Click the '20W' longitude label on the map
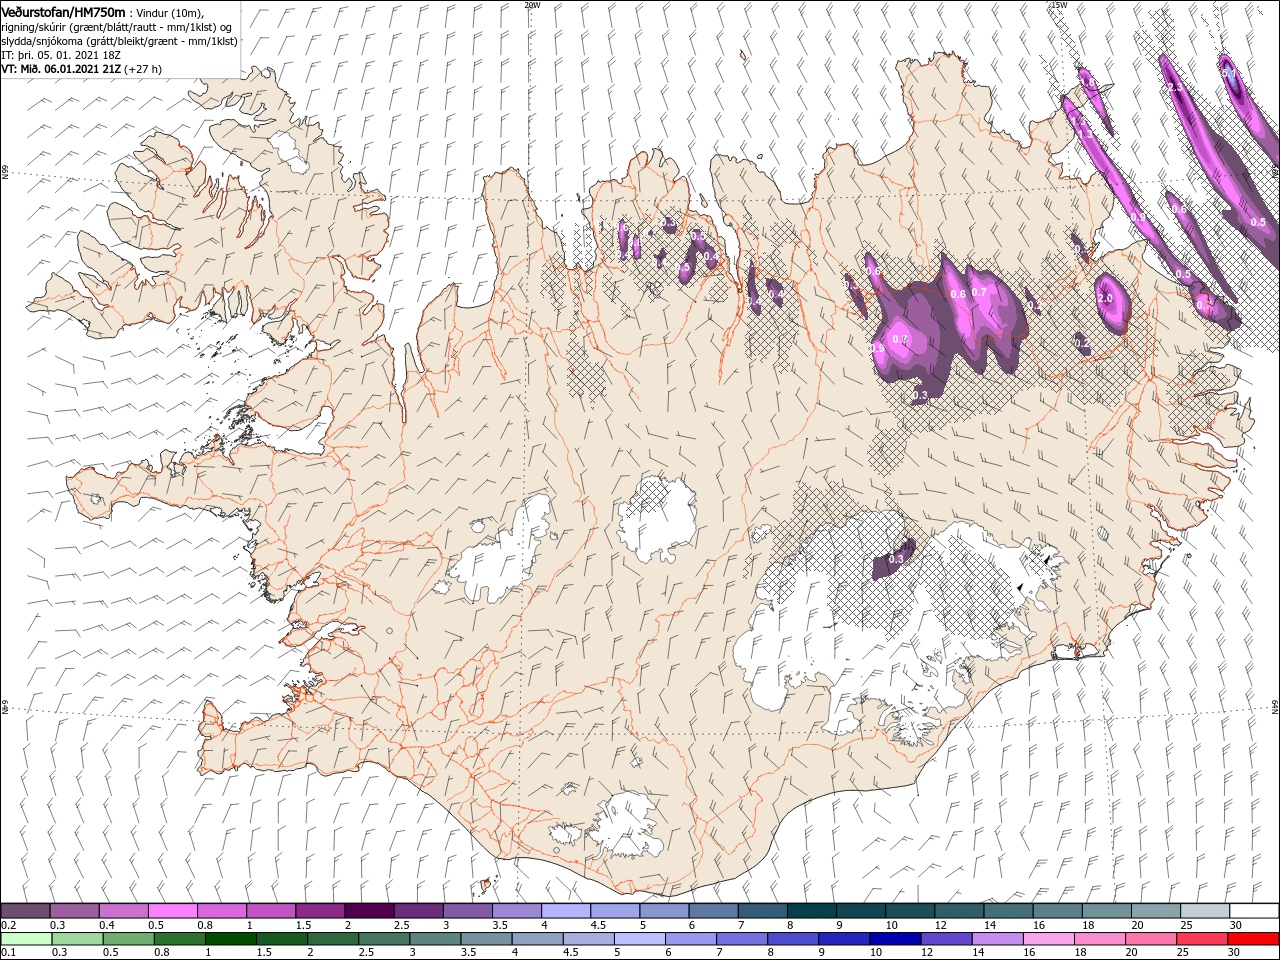Viewport: 1280px width, 960px height. coord(532,5)
